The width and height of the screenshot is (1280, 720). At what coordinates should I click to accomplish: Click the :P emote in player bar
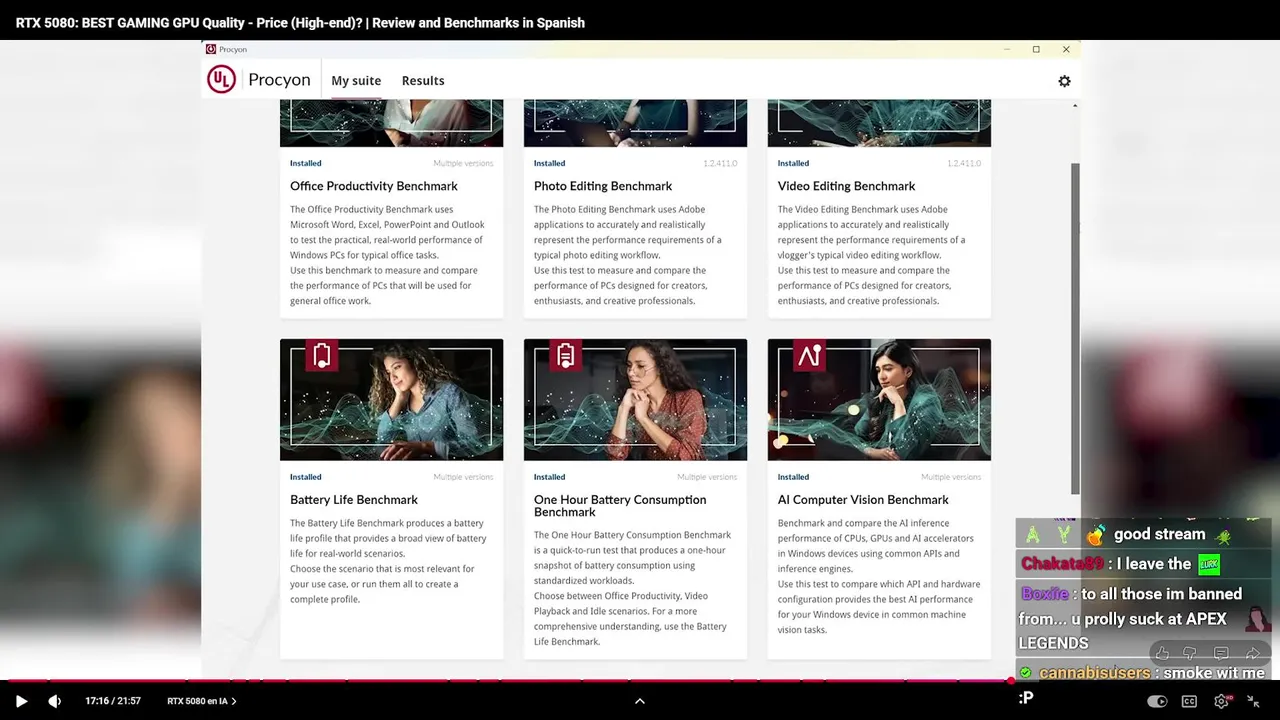[x=1025, y=698]
